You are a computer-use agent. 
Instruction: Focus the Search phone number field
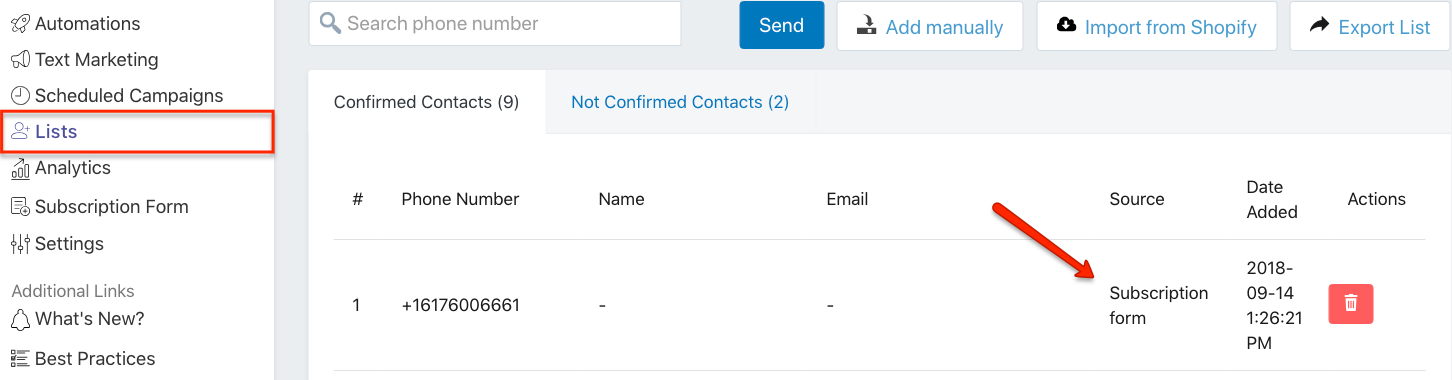[x=495, y=24]
